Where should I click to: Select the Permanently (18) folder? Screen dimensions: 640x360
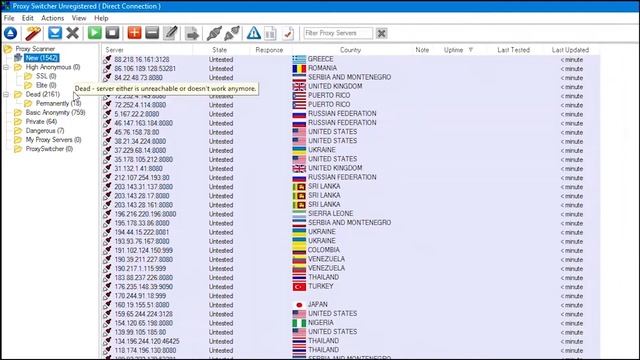click(x=58, y=103)
